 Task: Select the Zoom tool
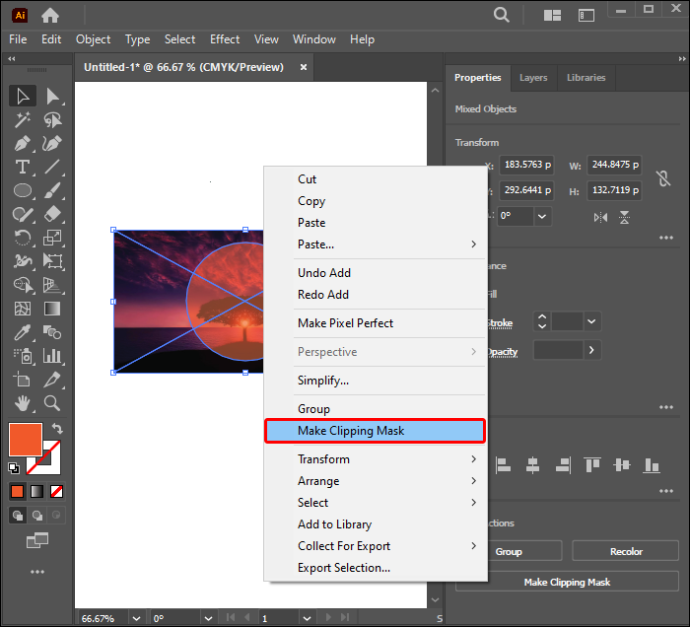(x=52, y=403)
